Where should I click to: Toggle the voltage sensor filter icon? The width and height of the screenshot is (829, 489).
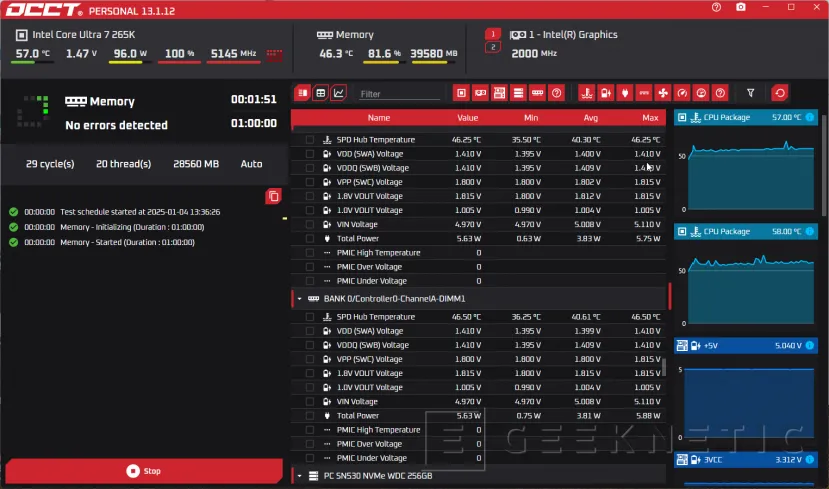pos(606,93)
